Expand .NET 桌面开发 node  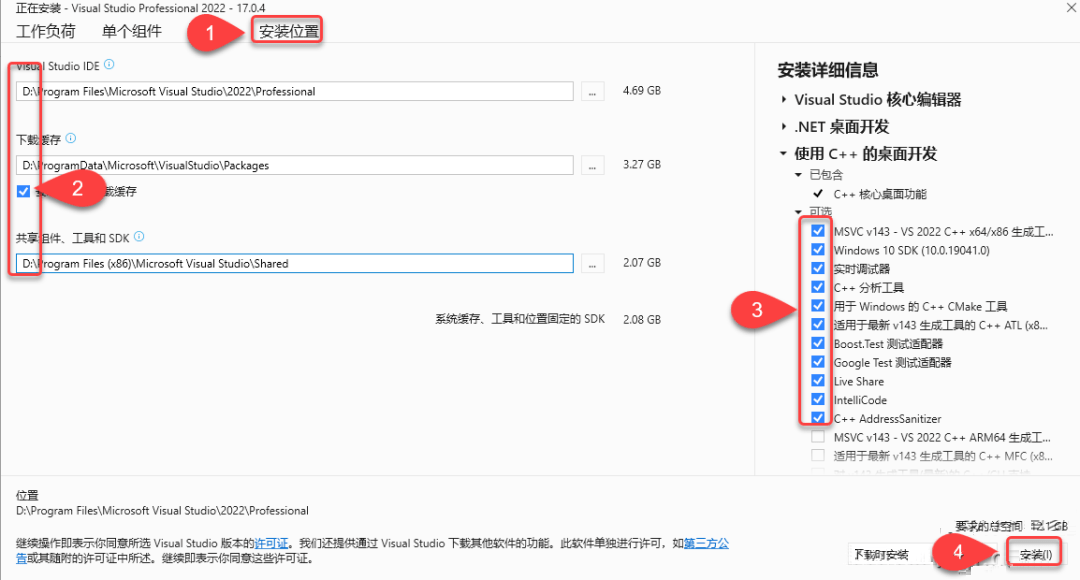pyautogui.click(x=784, y=127)
